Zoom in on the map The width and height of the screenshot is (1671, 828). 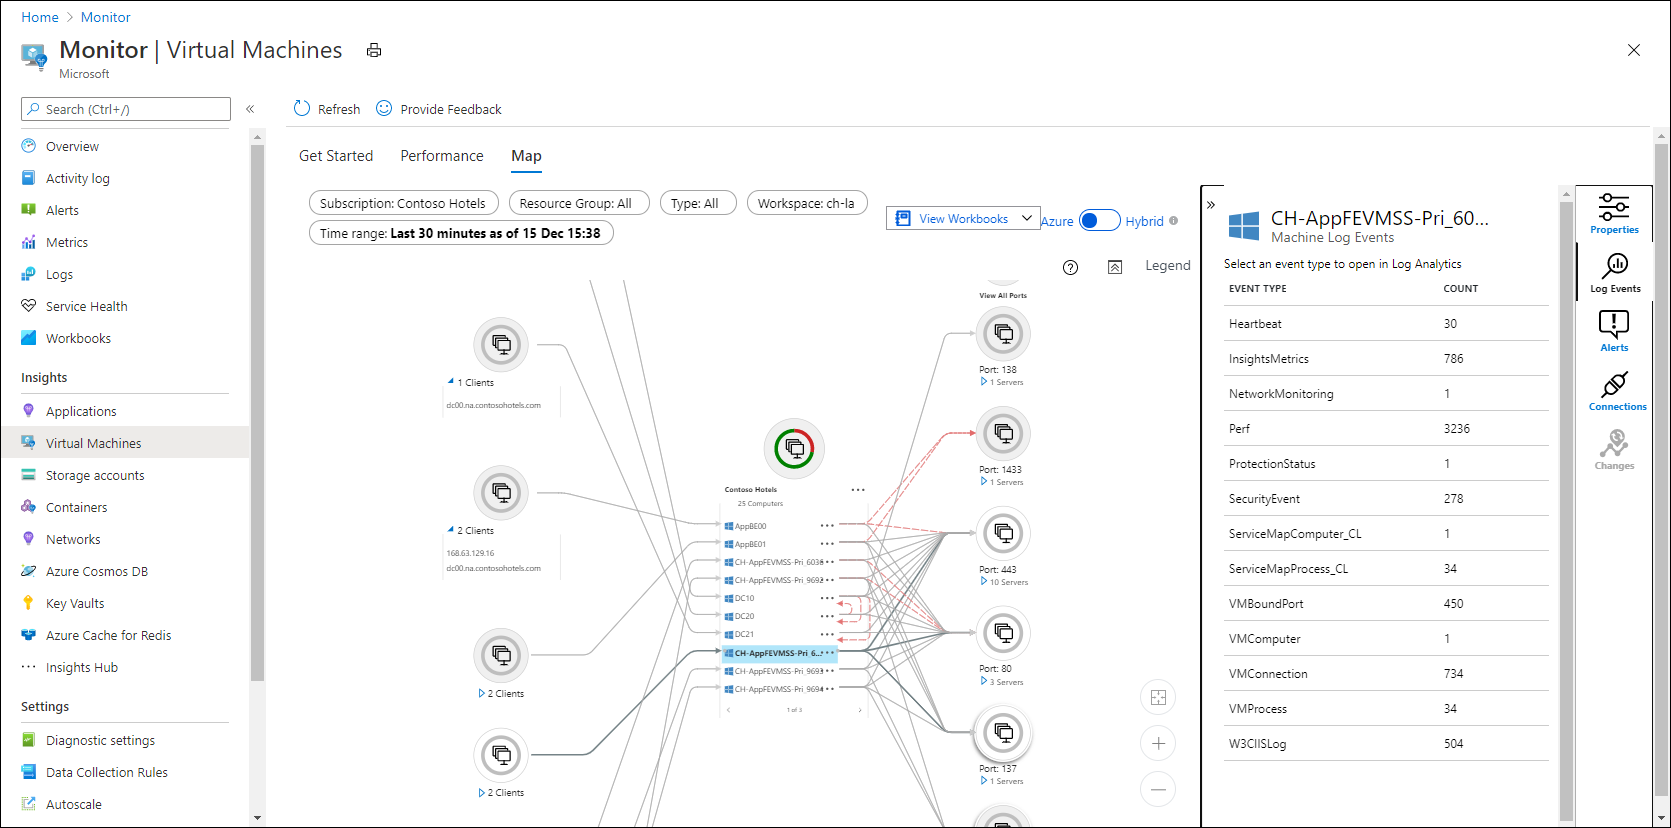[x=1158, y=743]
